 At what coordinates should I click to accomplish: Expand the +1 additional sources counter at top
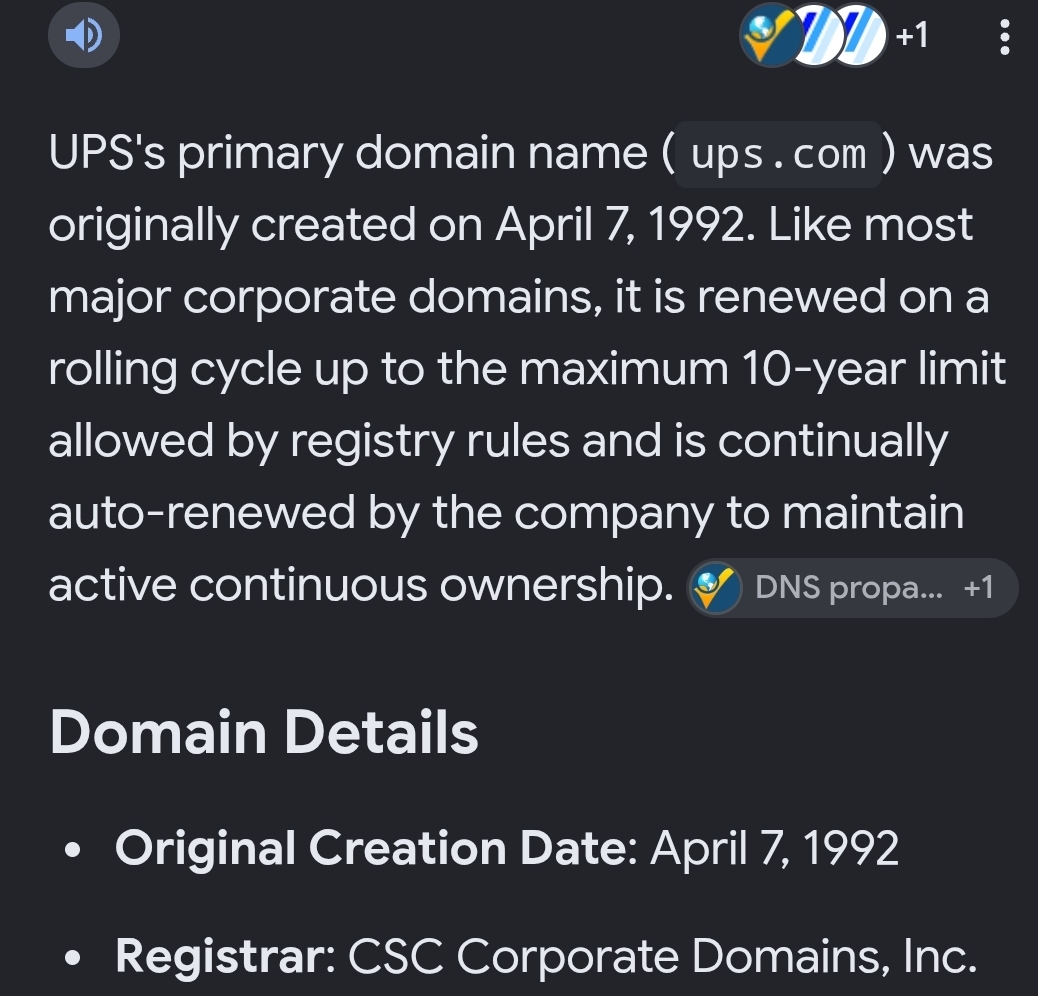pyautogui.click(x=912, y=35)
